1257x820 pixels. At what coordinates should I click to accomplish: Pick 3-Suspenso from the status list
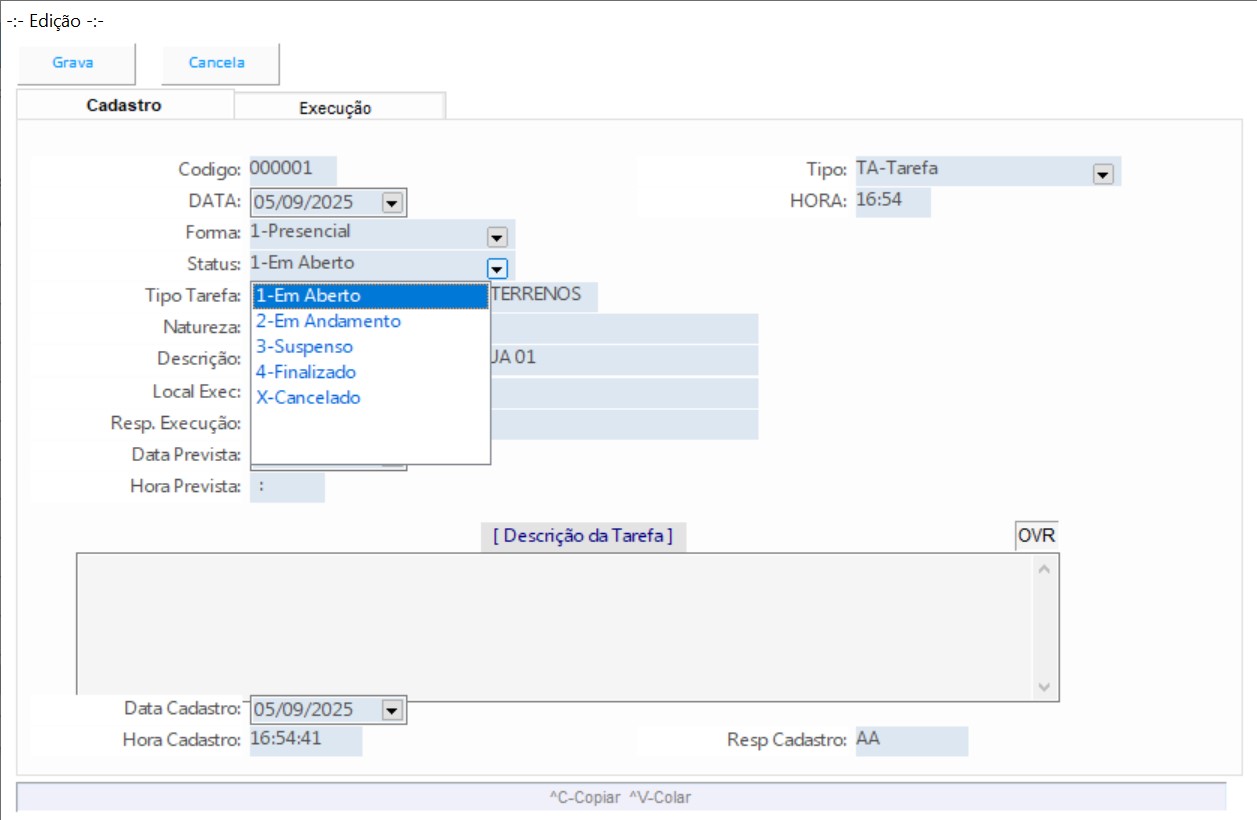(x=305, y=347)
